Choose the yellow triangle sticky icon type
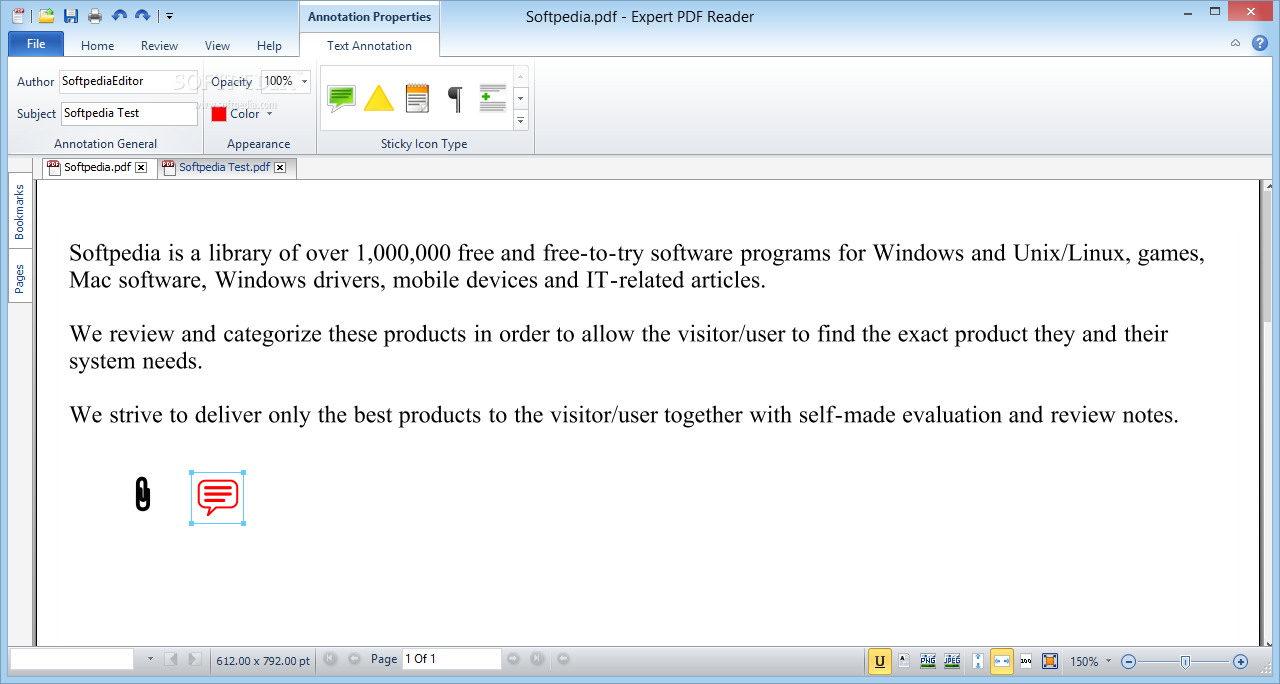 pos(379,98)
